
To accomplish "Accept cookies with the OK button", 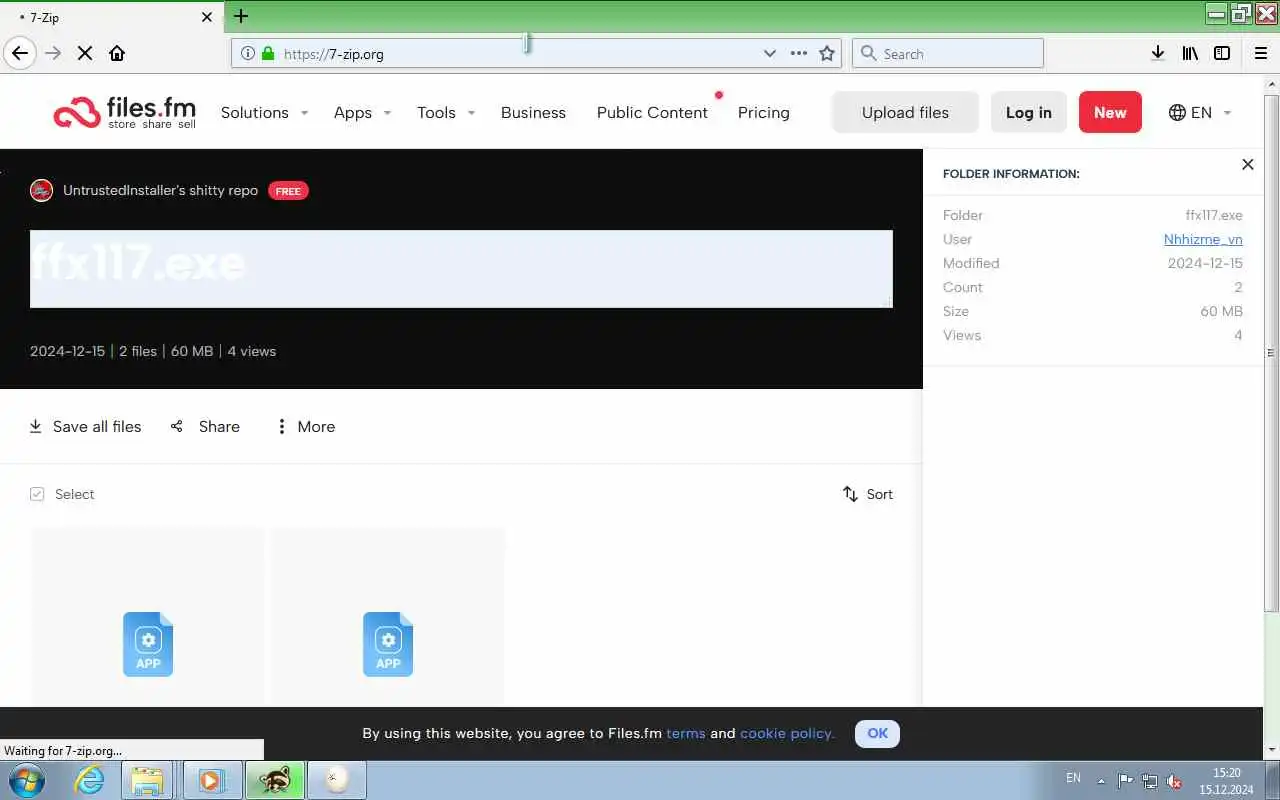I will (877, 733).
